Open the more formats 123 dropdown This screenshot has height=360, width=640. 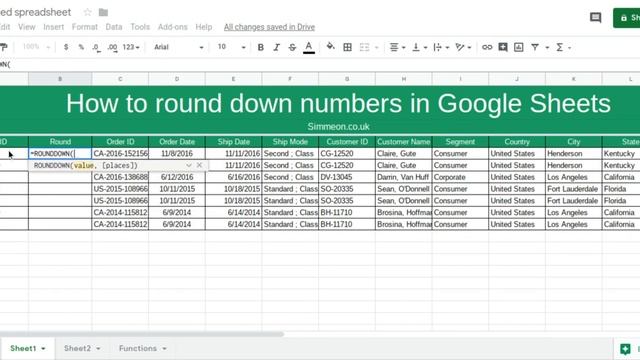(x=131, y=47)
